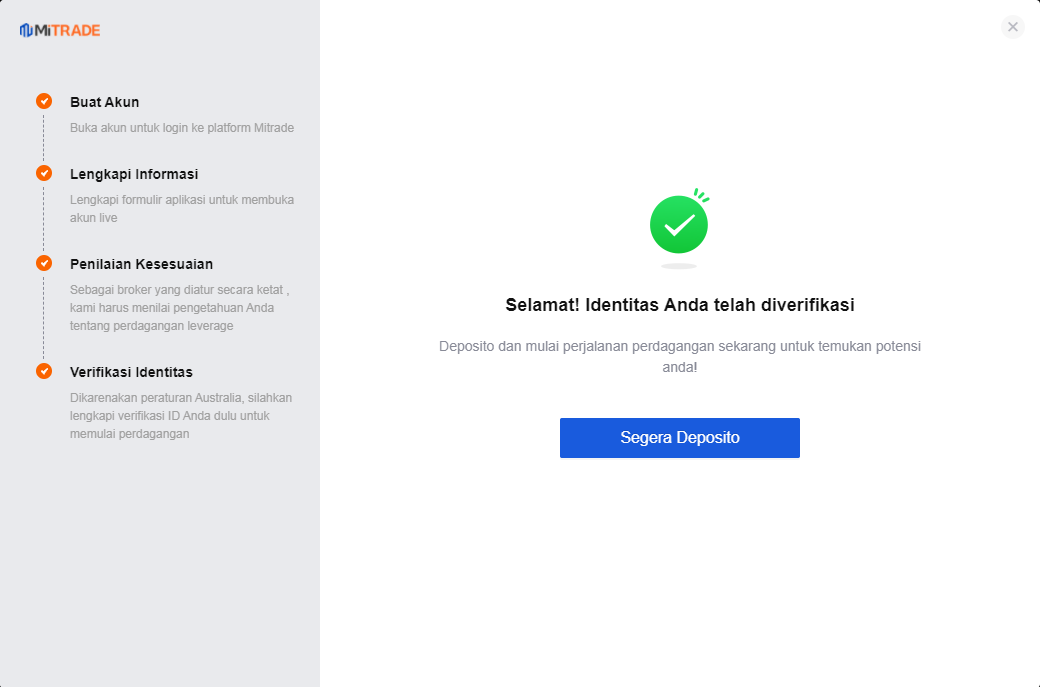This screenshot has width=1040, height=687.
Task: Click the MiTRADE wordmark text
Action: click(68, 30)
